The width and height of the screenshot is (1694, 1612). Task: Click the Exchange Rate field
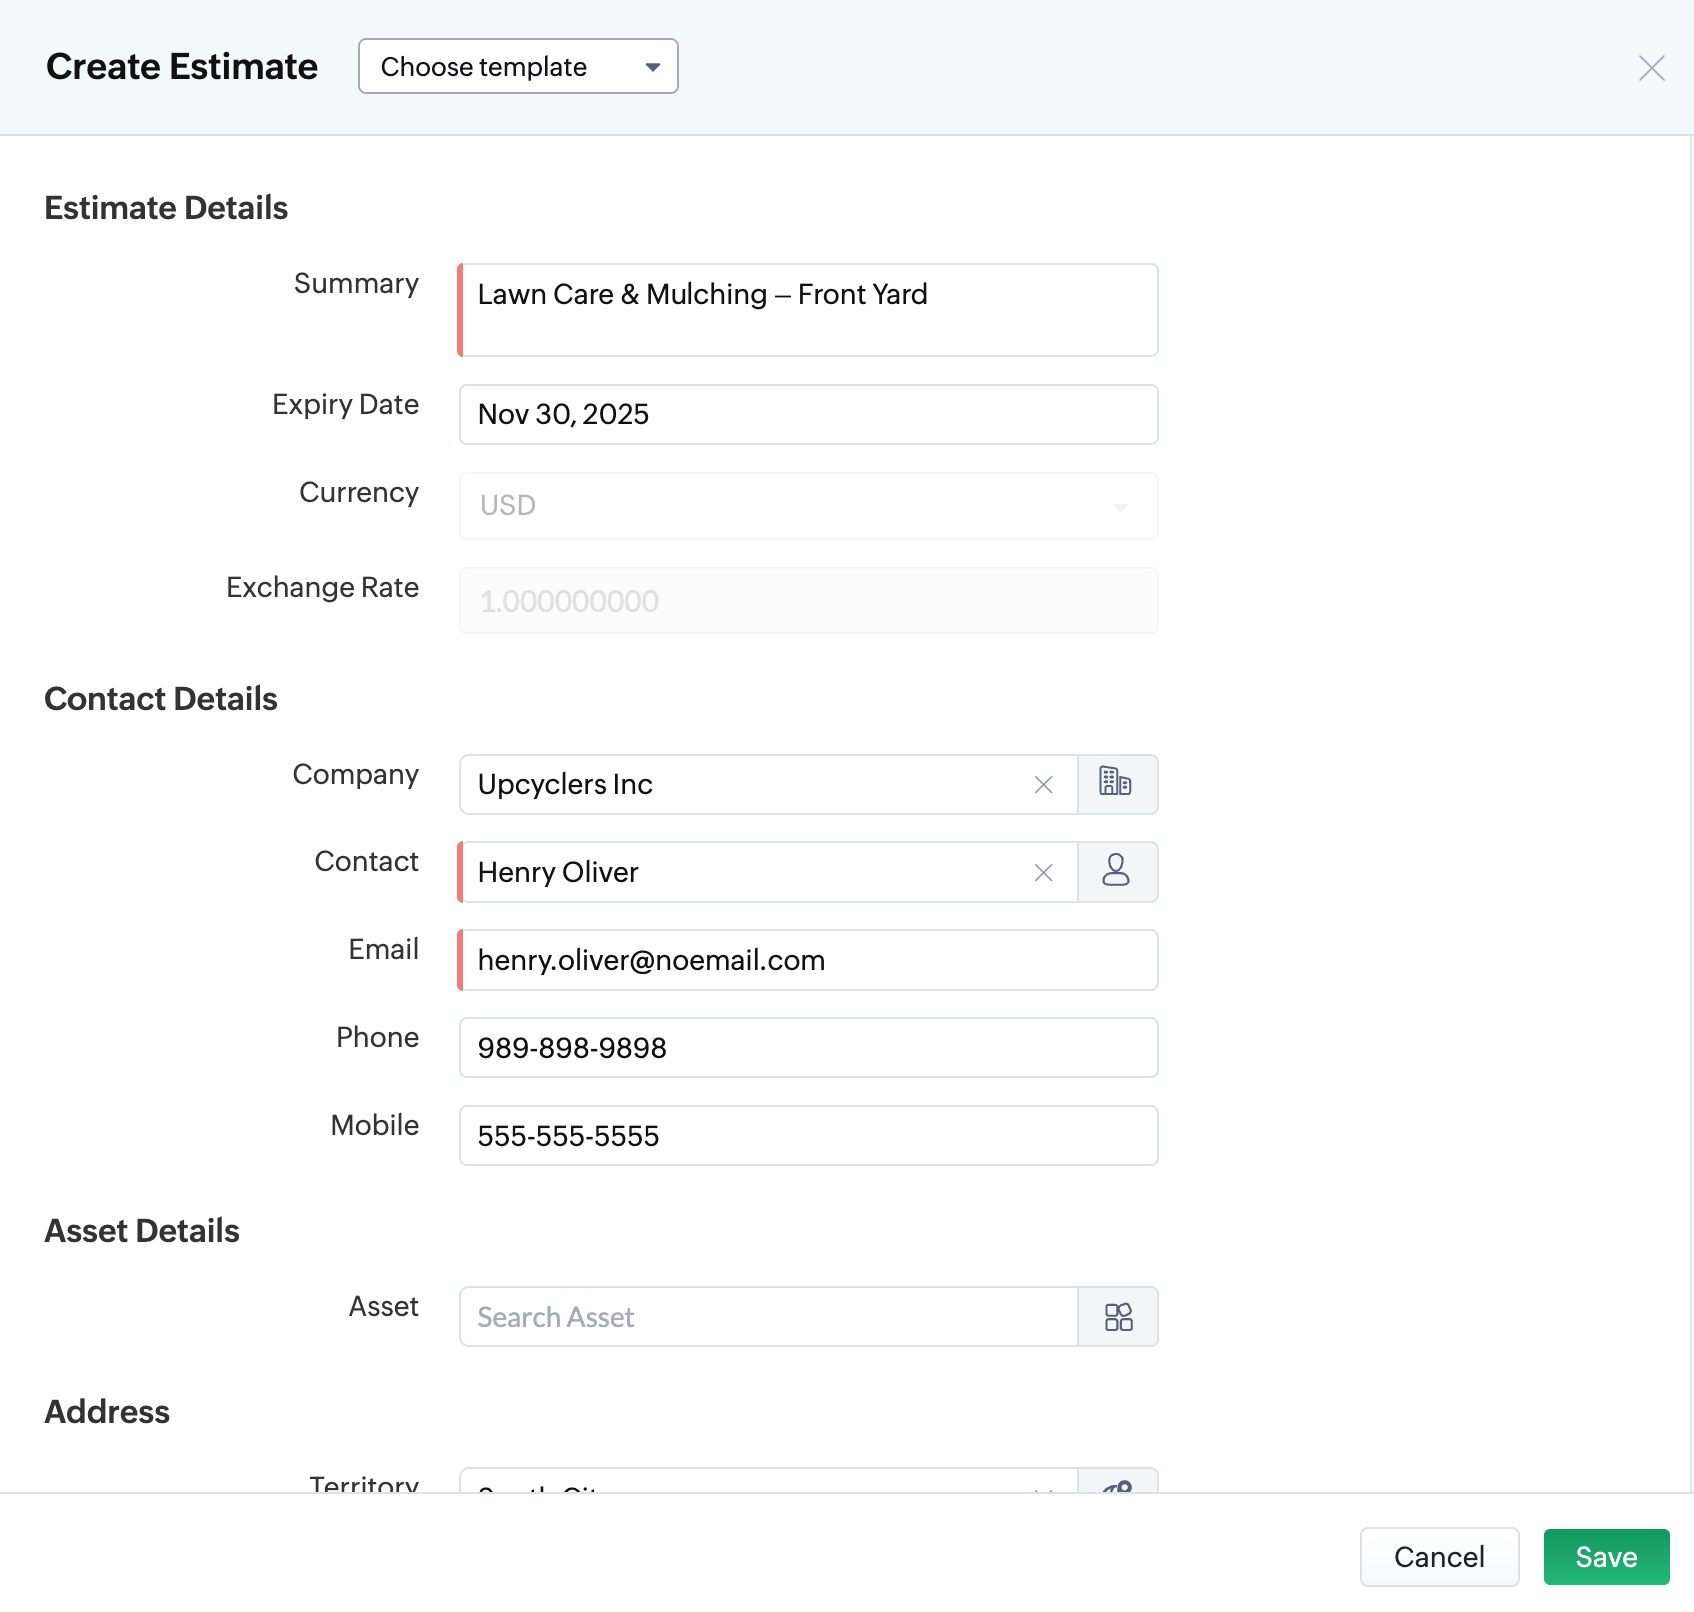807,601
